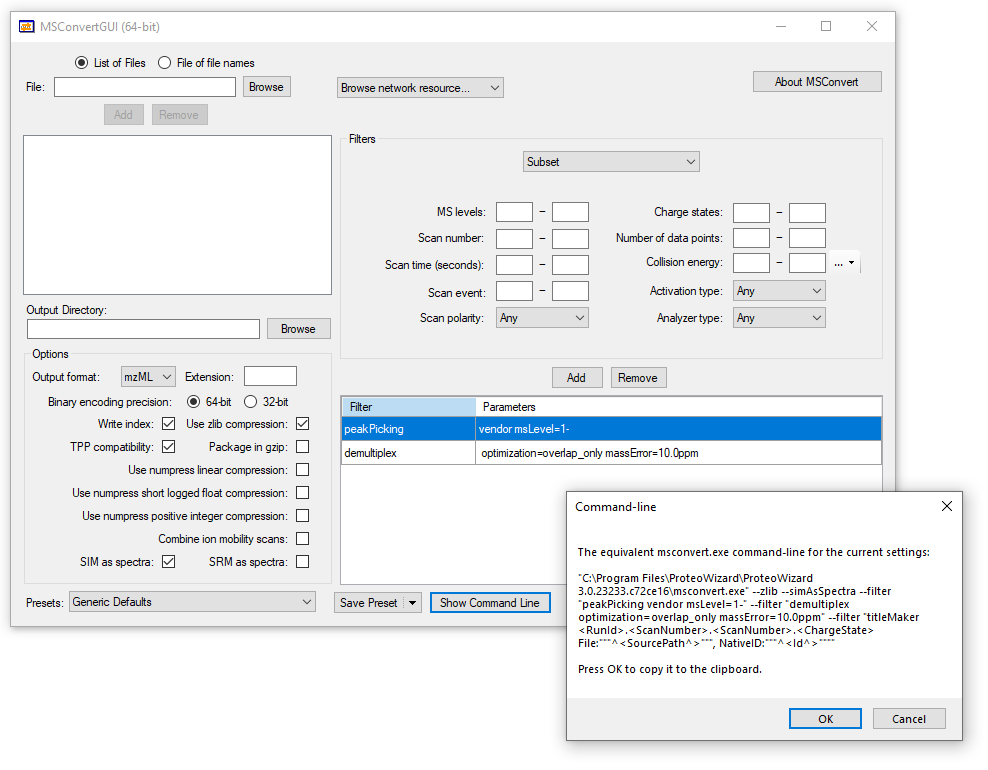Open the Output format mzML dropdown

(148, 377)
